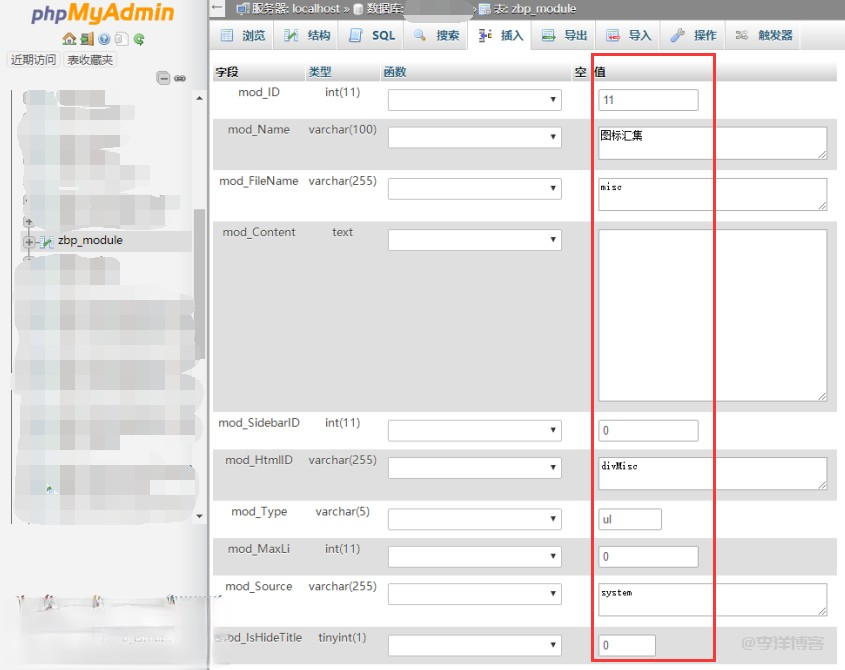Click the database icon in the breadcrumb
Viewport: 845px width, 670px height.
click(x=358, y=9)
